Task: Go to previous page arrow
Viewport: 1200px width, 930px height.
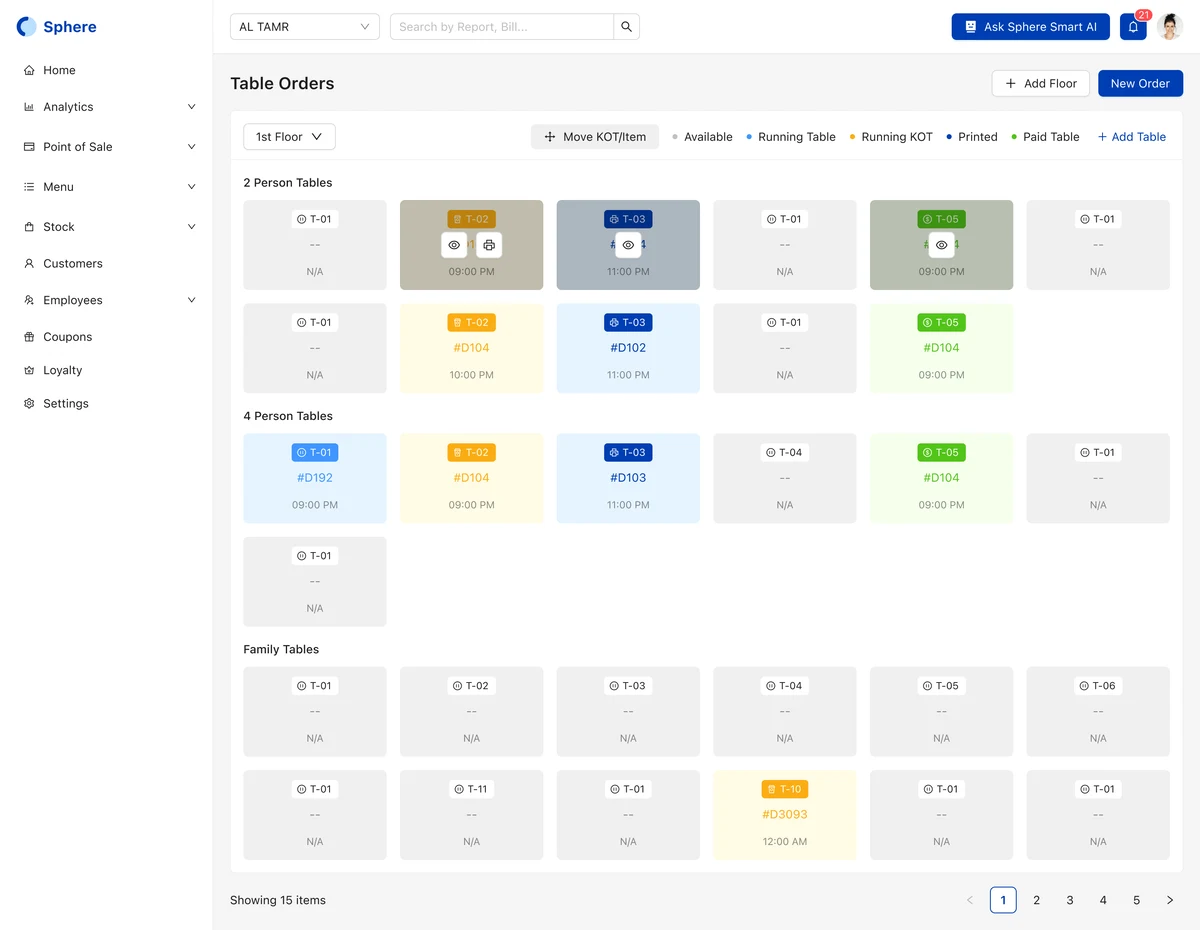Action: tap(970, 900)
